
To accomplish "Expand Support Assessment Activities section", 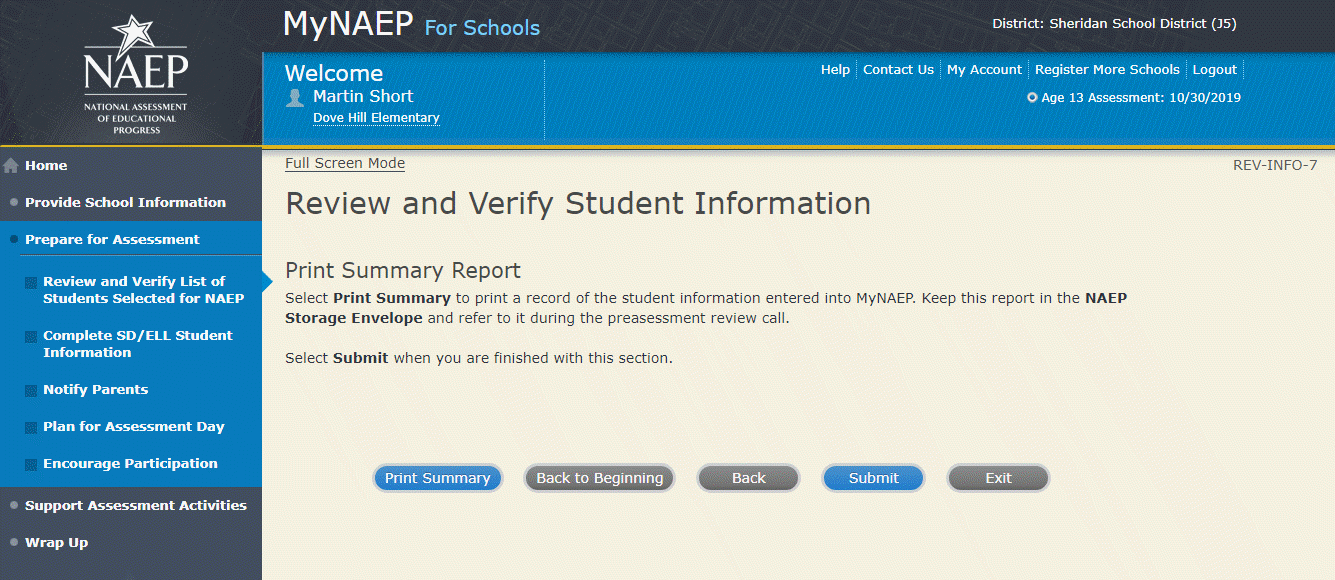I will 135,505.
